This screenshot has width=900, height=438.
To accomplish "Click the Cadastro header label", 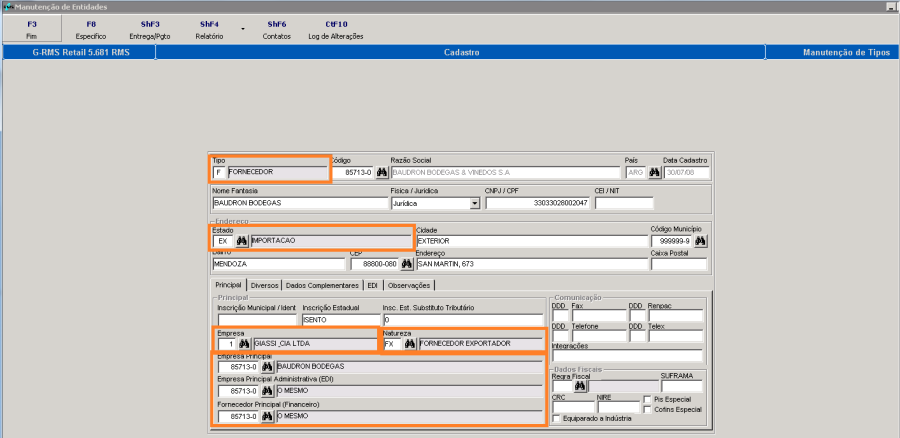I will pos(461,52).
